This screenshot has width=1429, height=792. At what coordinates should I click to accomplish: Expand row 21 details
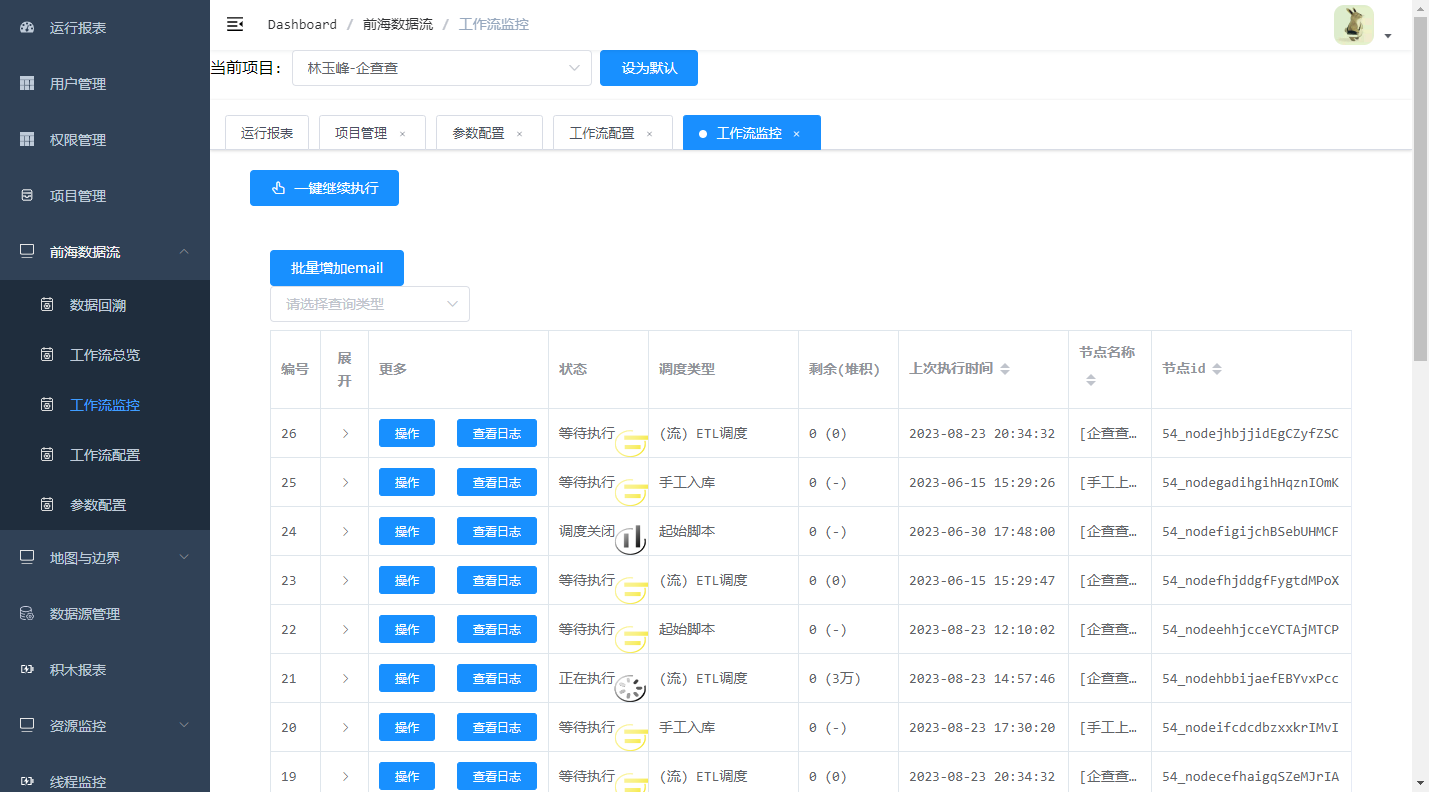[x=345, y=679]
